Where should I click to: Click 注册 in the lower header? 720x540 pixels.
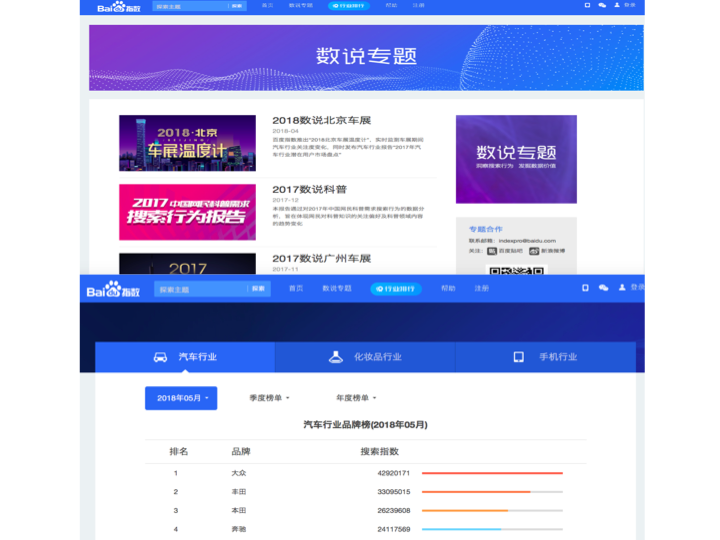[482, 288]
